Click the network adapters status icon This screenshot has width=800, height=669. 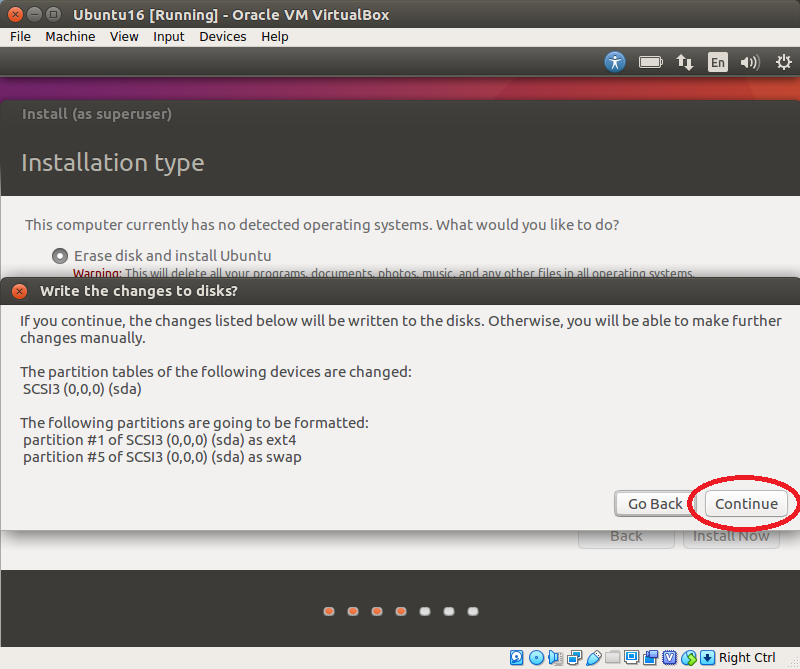click(x=574, y=658)
